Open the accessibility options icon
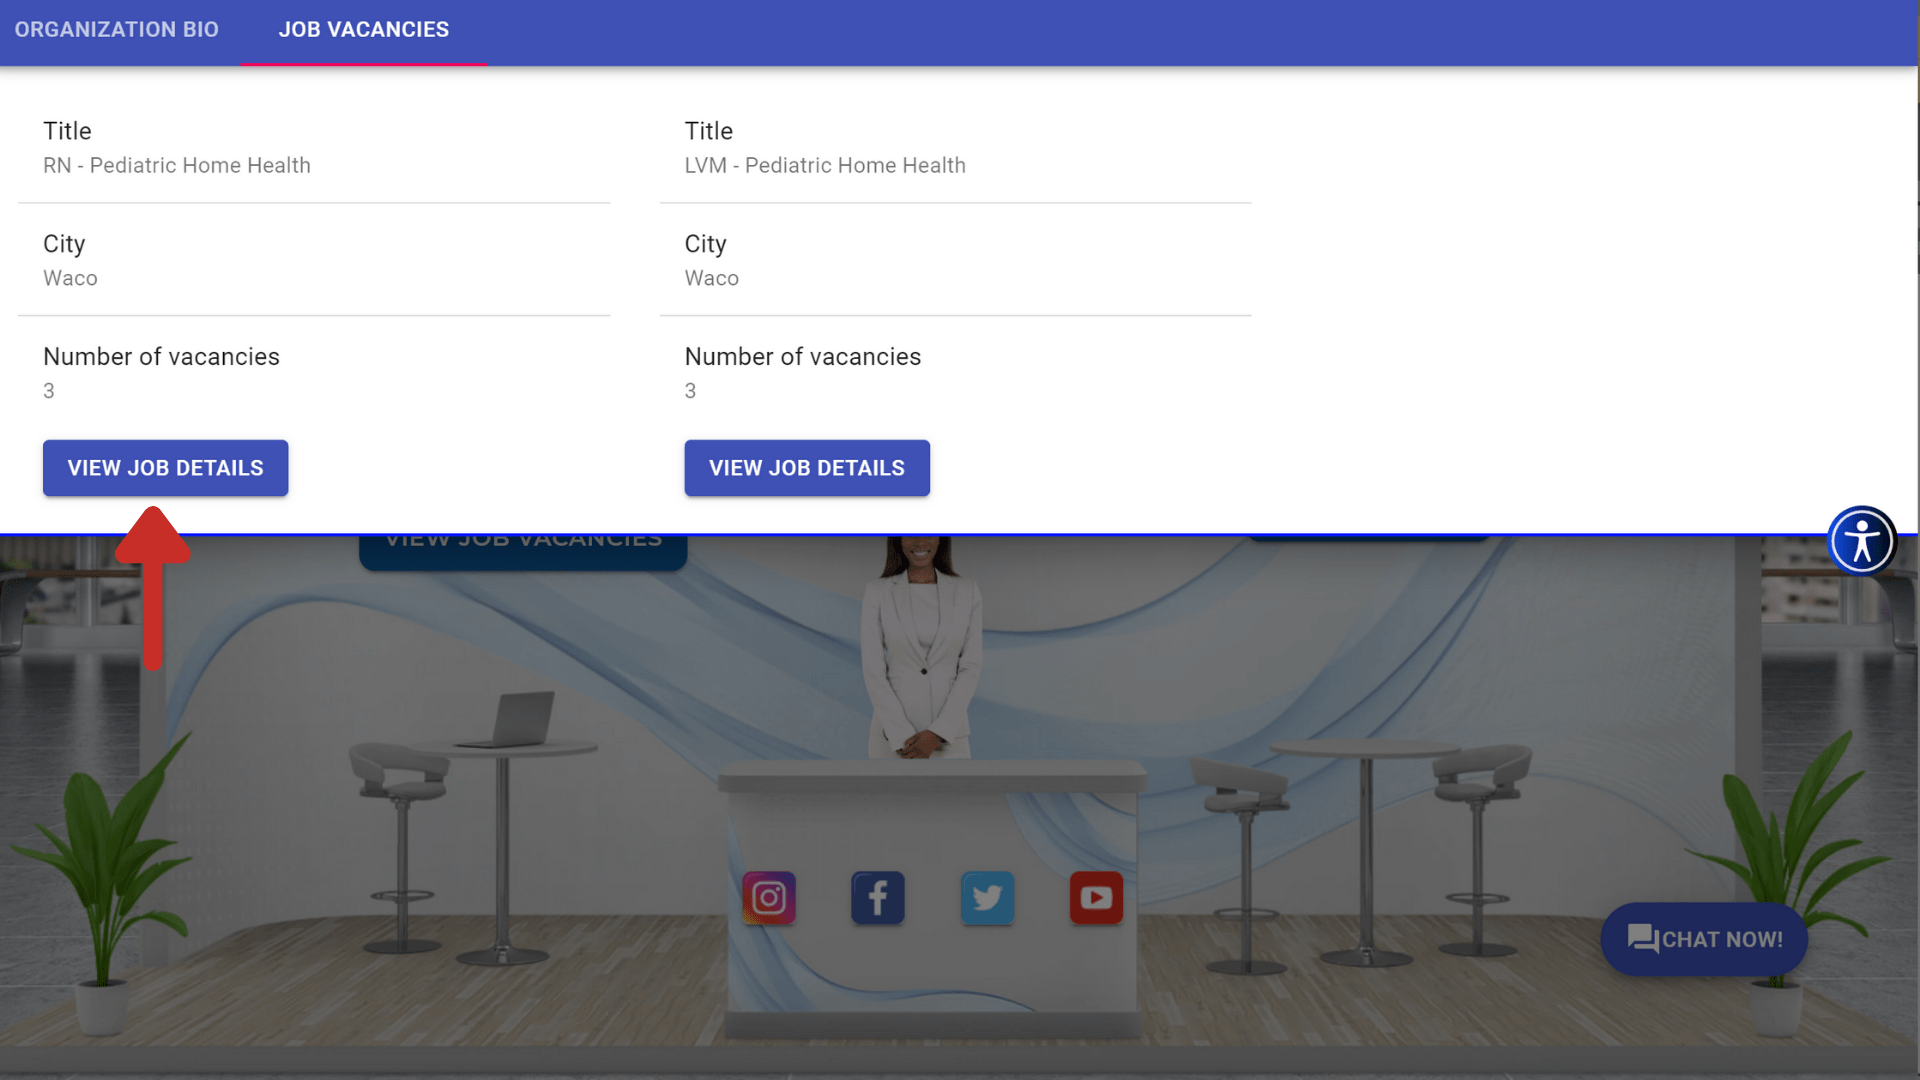Viewport: 1920px width, 1080px height. 1861,541
